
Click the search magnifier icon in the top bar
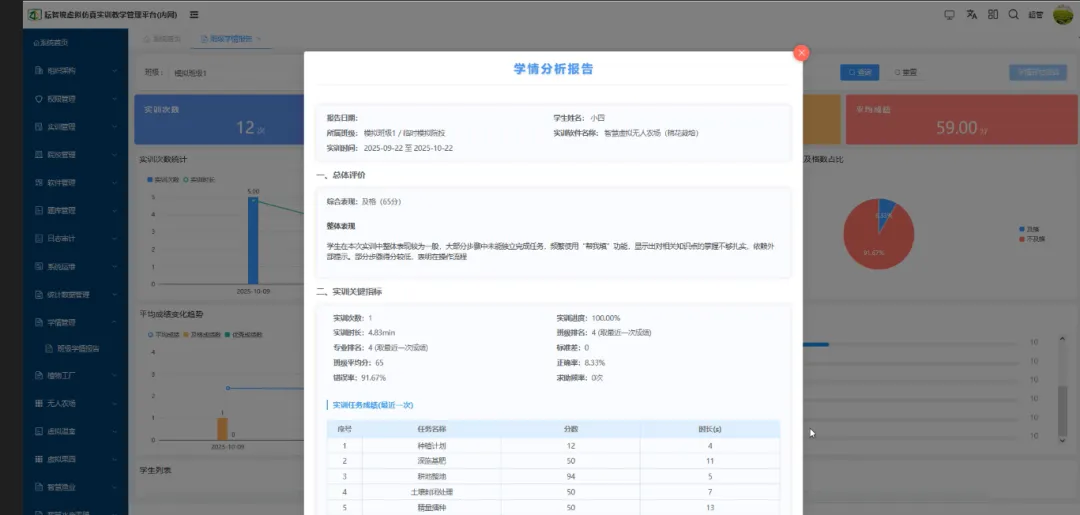pyautogui.click(x=1013, y=14)
